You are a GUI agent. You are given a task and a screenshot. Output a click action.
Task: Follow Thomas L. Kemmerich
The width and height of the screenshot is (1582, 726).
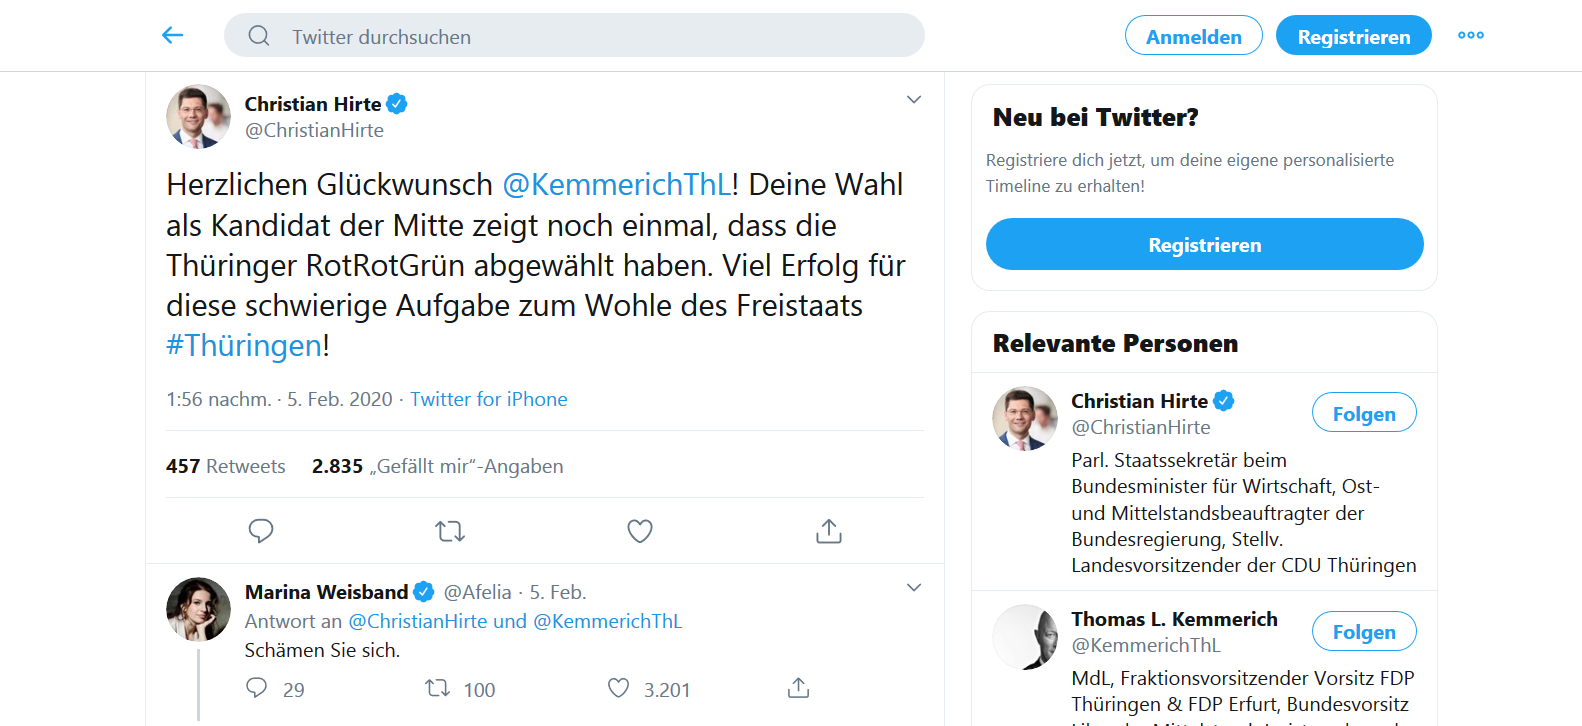[1364, 632]
